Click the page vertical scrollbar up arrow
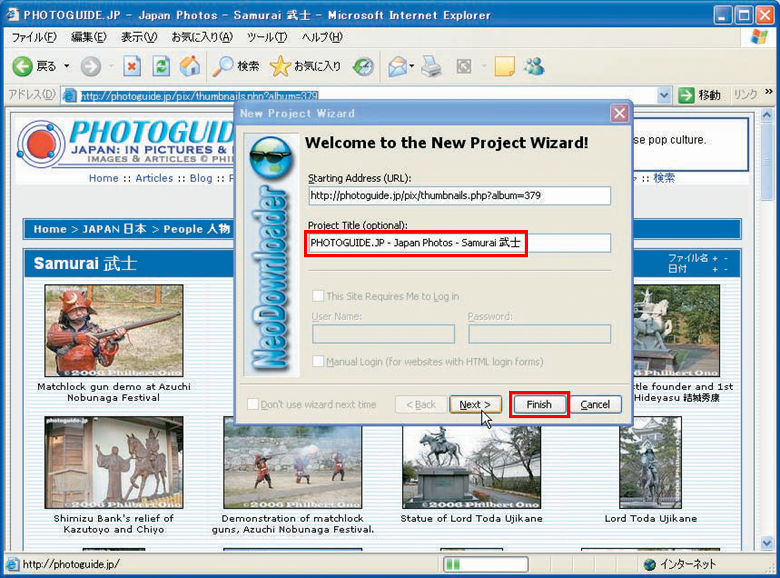 [x=767, y=115]
